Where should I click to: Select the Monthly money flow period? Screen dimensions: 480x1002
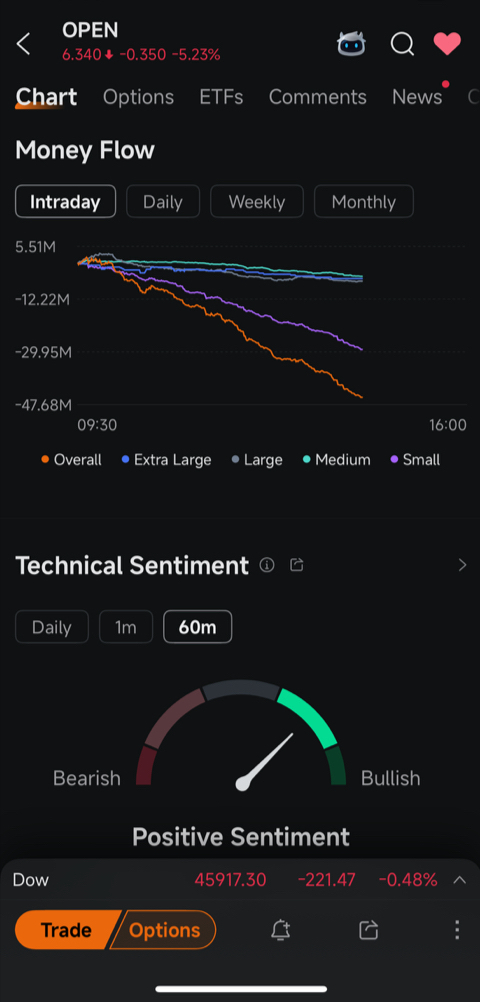pos(364,202)
